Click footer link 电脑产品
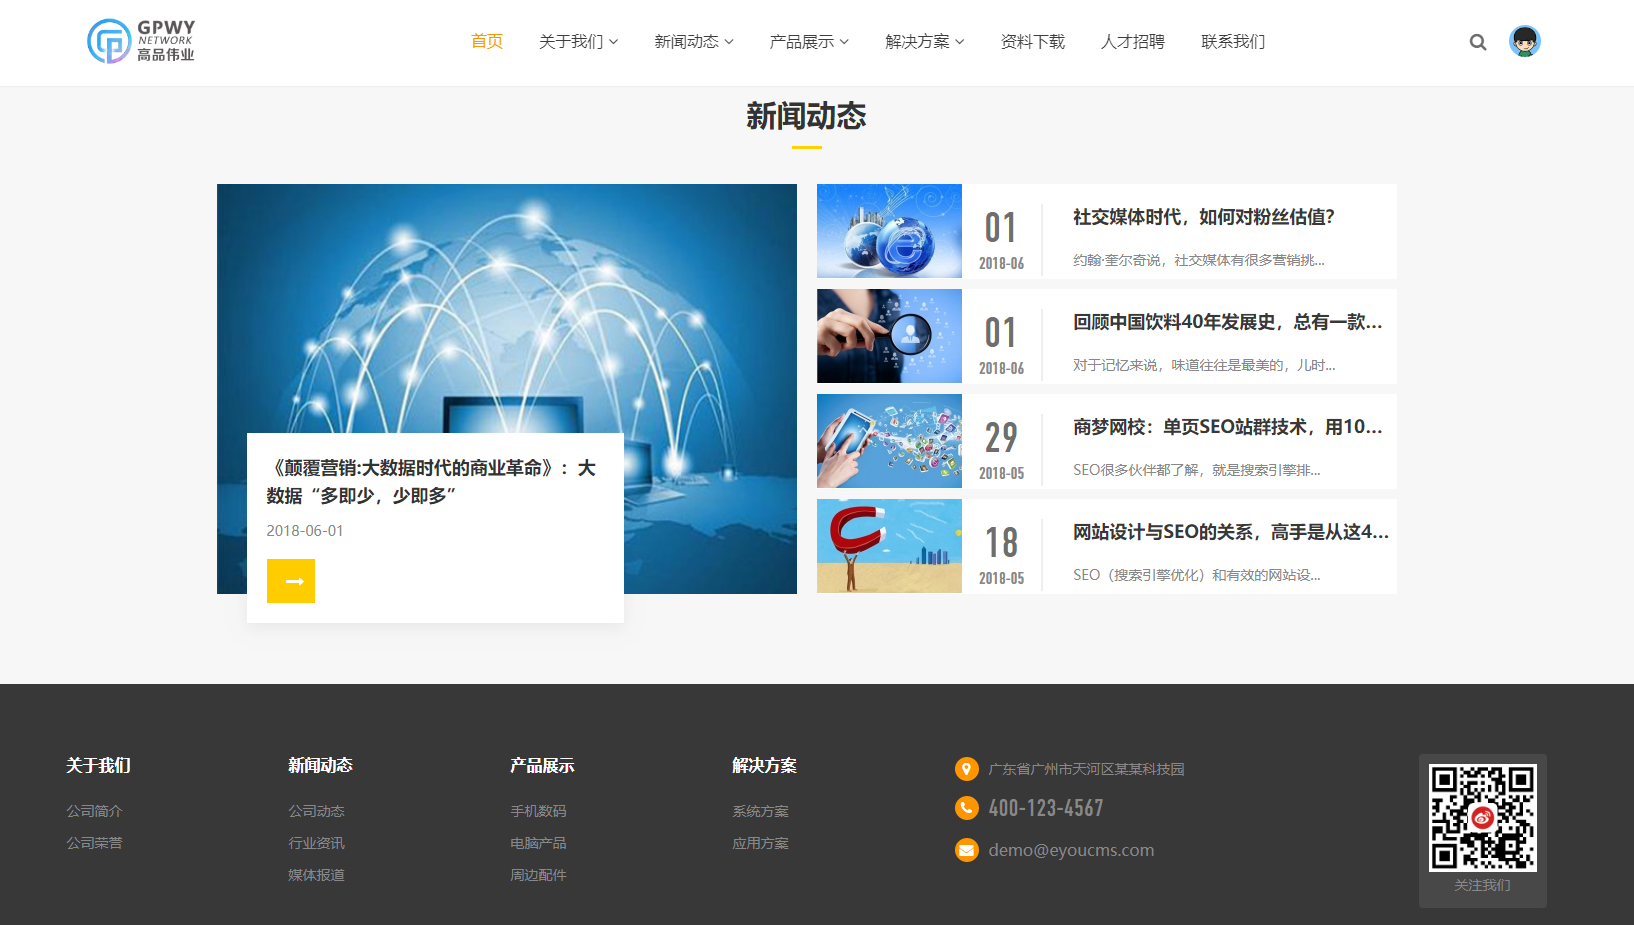The width and height of the screenshot is (1634, 925). [x=538, y=843]
